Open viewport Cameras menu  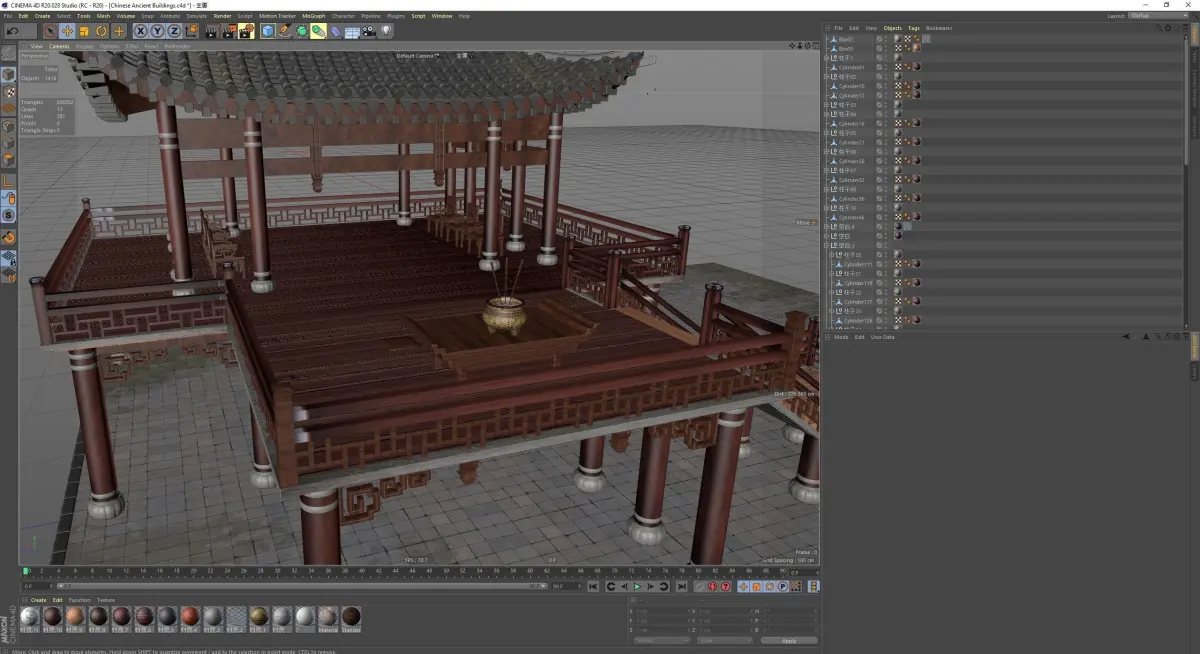[59, 46]
